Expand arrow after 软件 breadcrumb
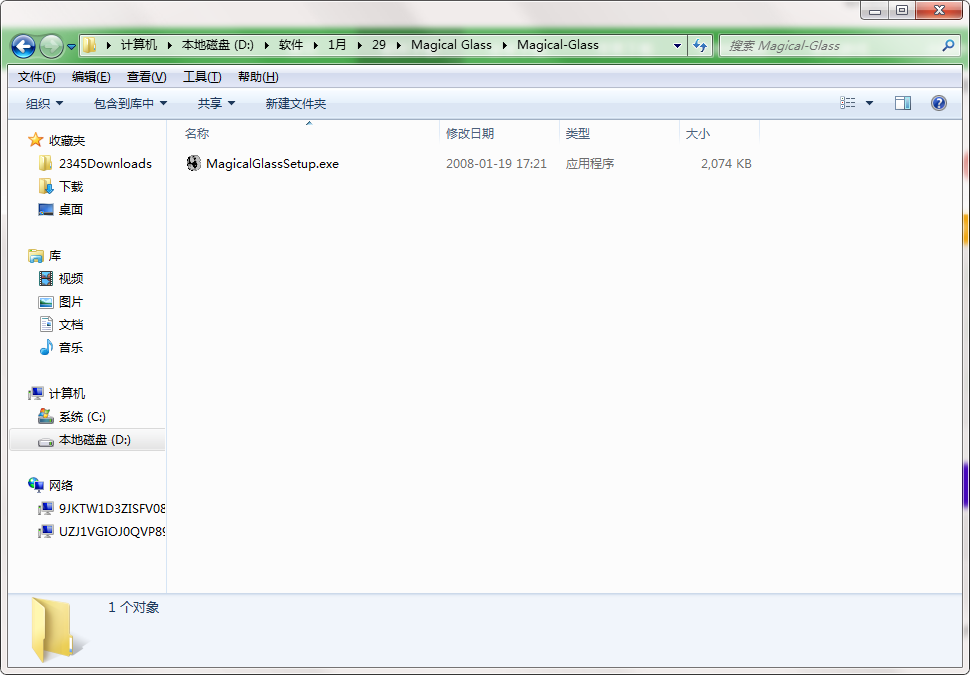 (x=315, y=45)
